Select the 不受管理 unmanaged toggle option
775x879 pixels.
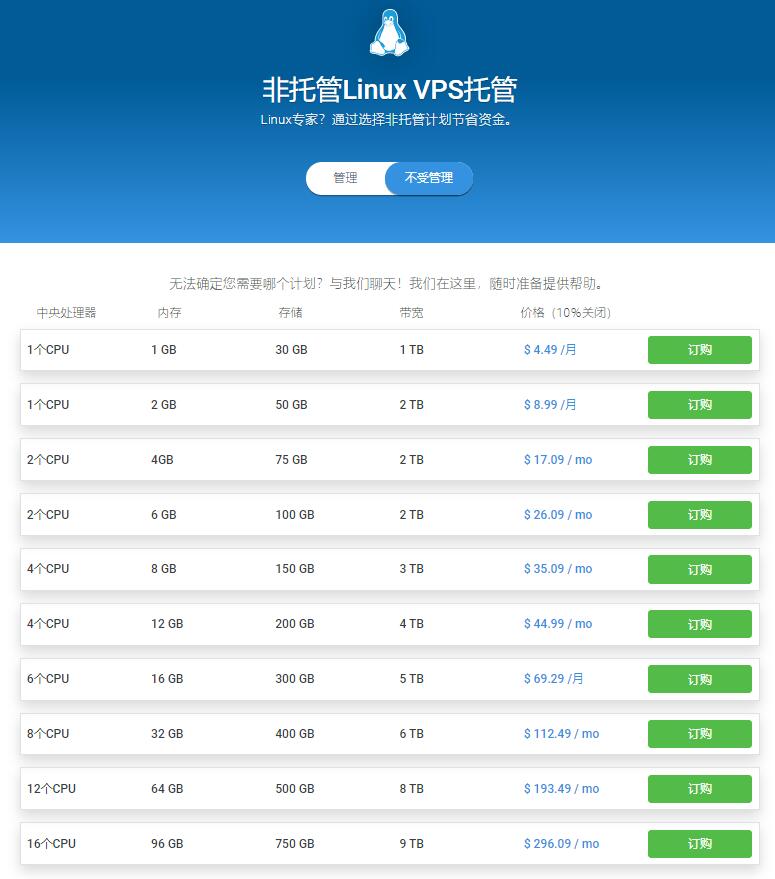[x=428, y=178]
